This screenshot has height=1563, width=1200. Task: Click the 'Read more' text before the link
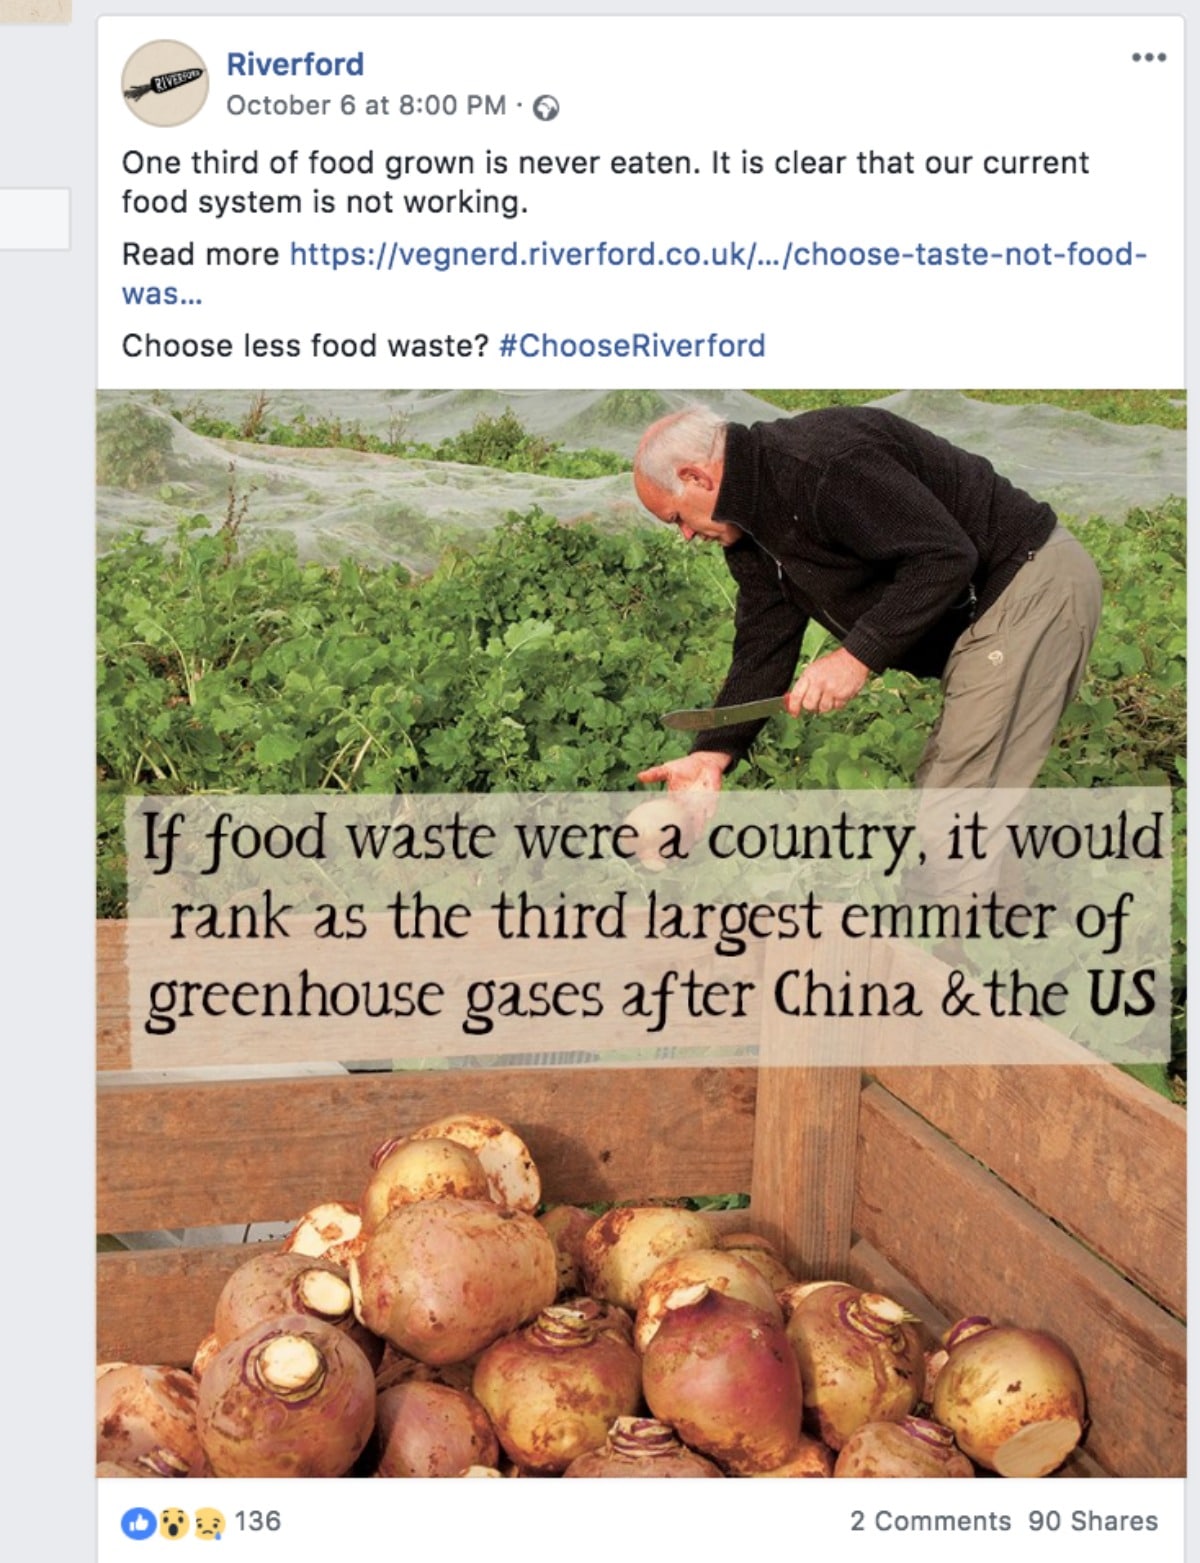coord(200,254)
